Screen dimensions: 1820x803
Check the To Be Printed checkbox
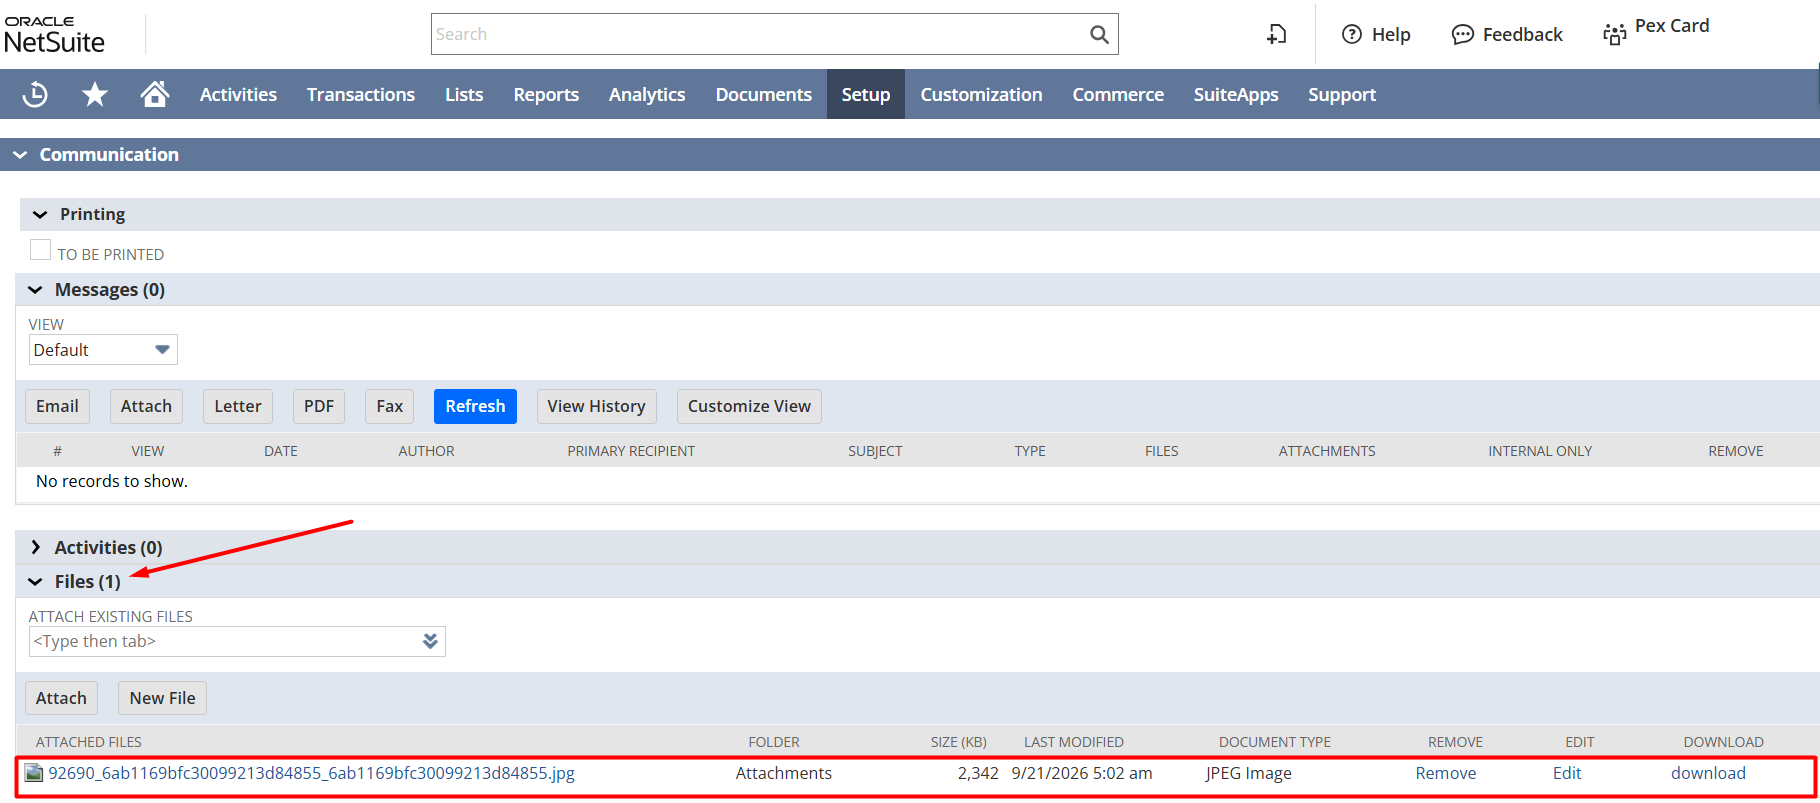[40, 250]
